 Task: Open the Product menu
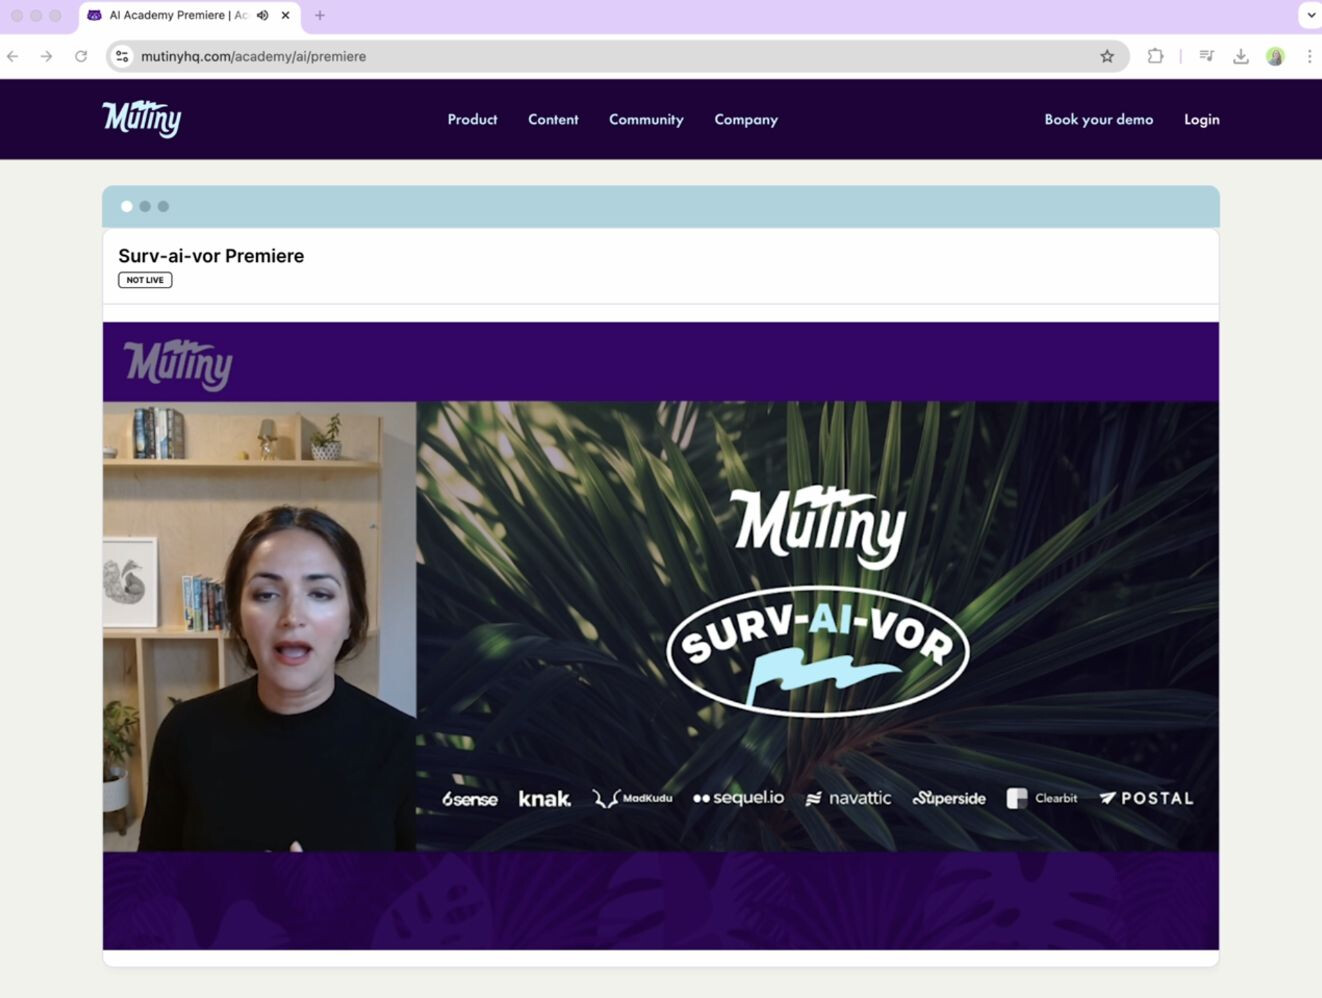[472, 119]
